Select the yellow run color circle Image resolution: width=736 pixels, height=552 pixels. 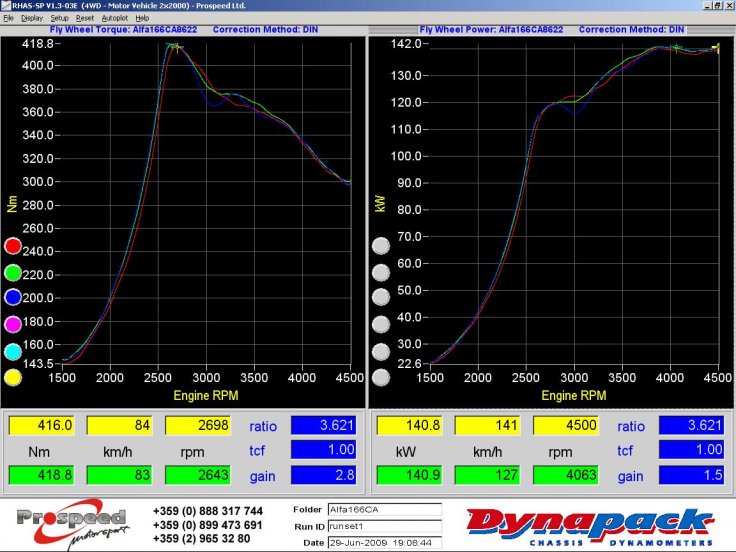click(13, 377)
